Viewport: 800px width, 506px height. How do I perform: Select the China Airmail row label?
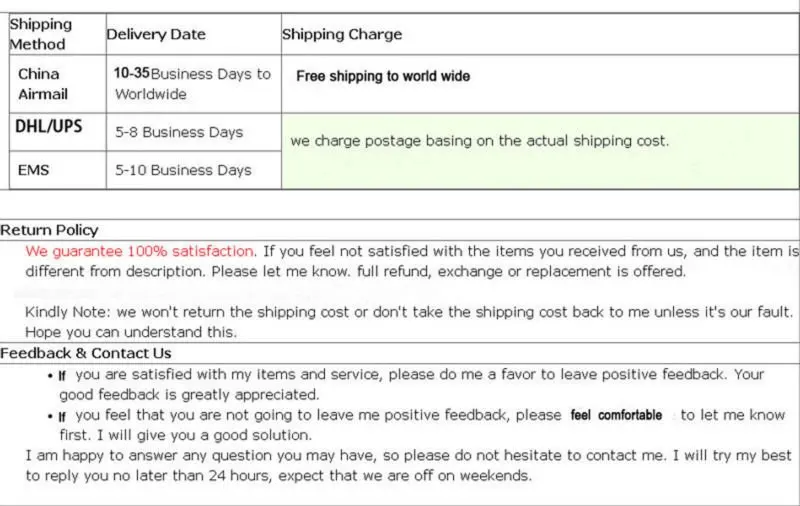58,84
